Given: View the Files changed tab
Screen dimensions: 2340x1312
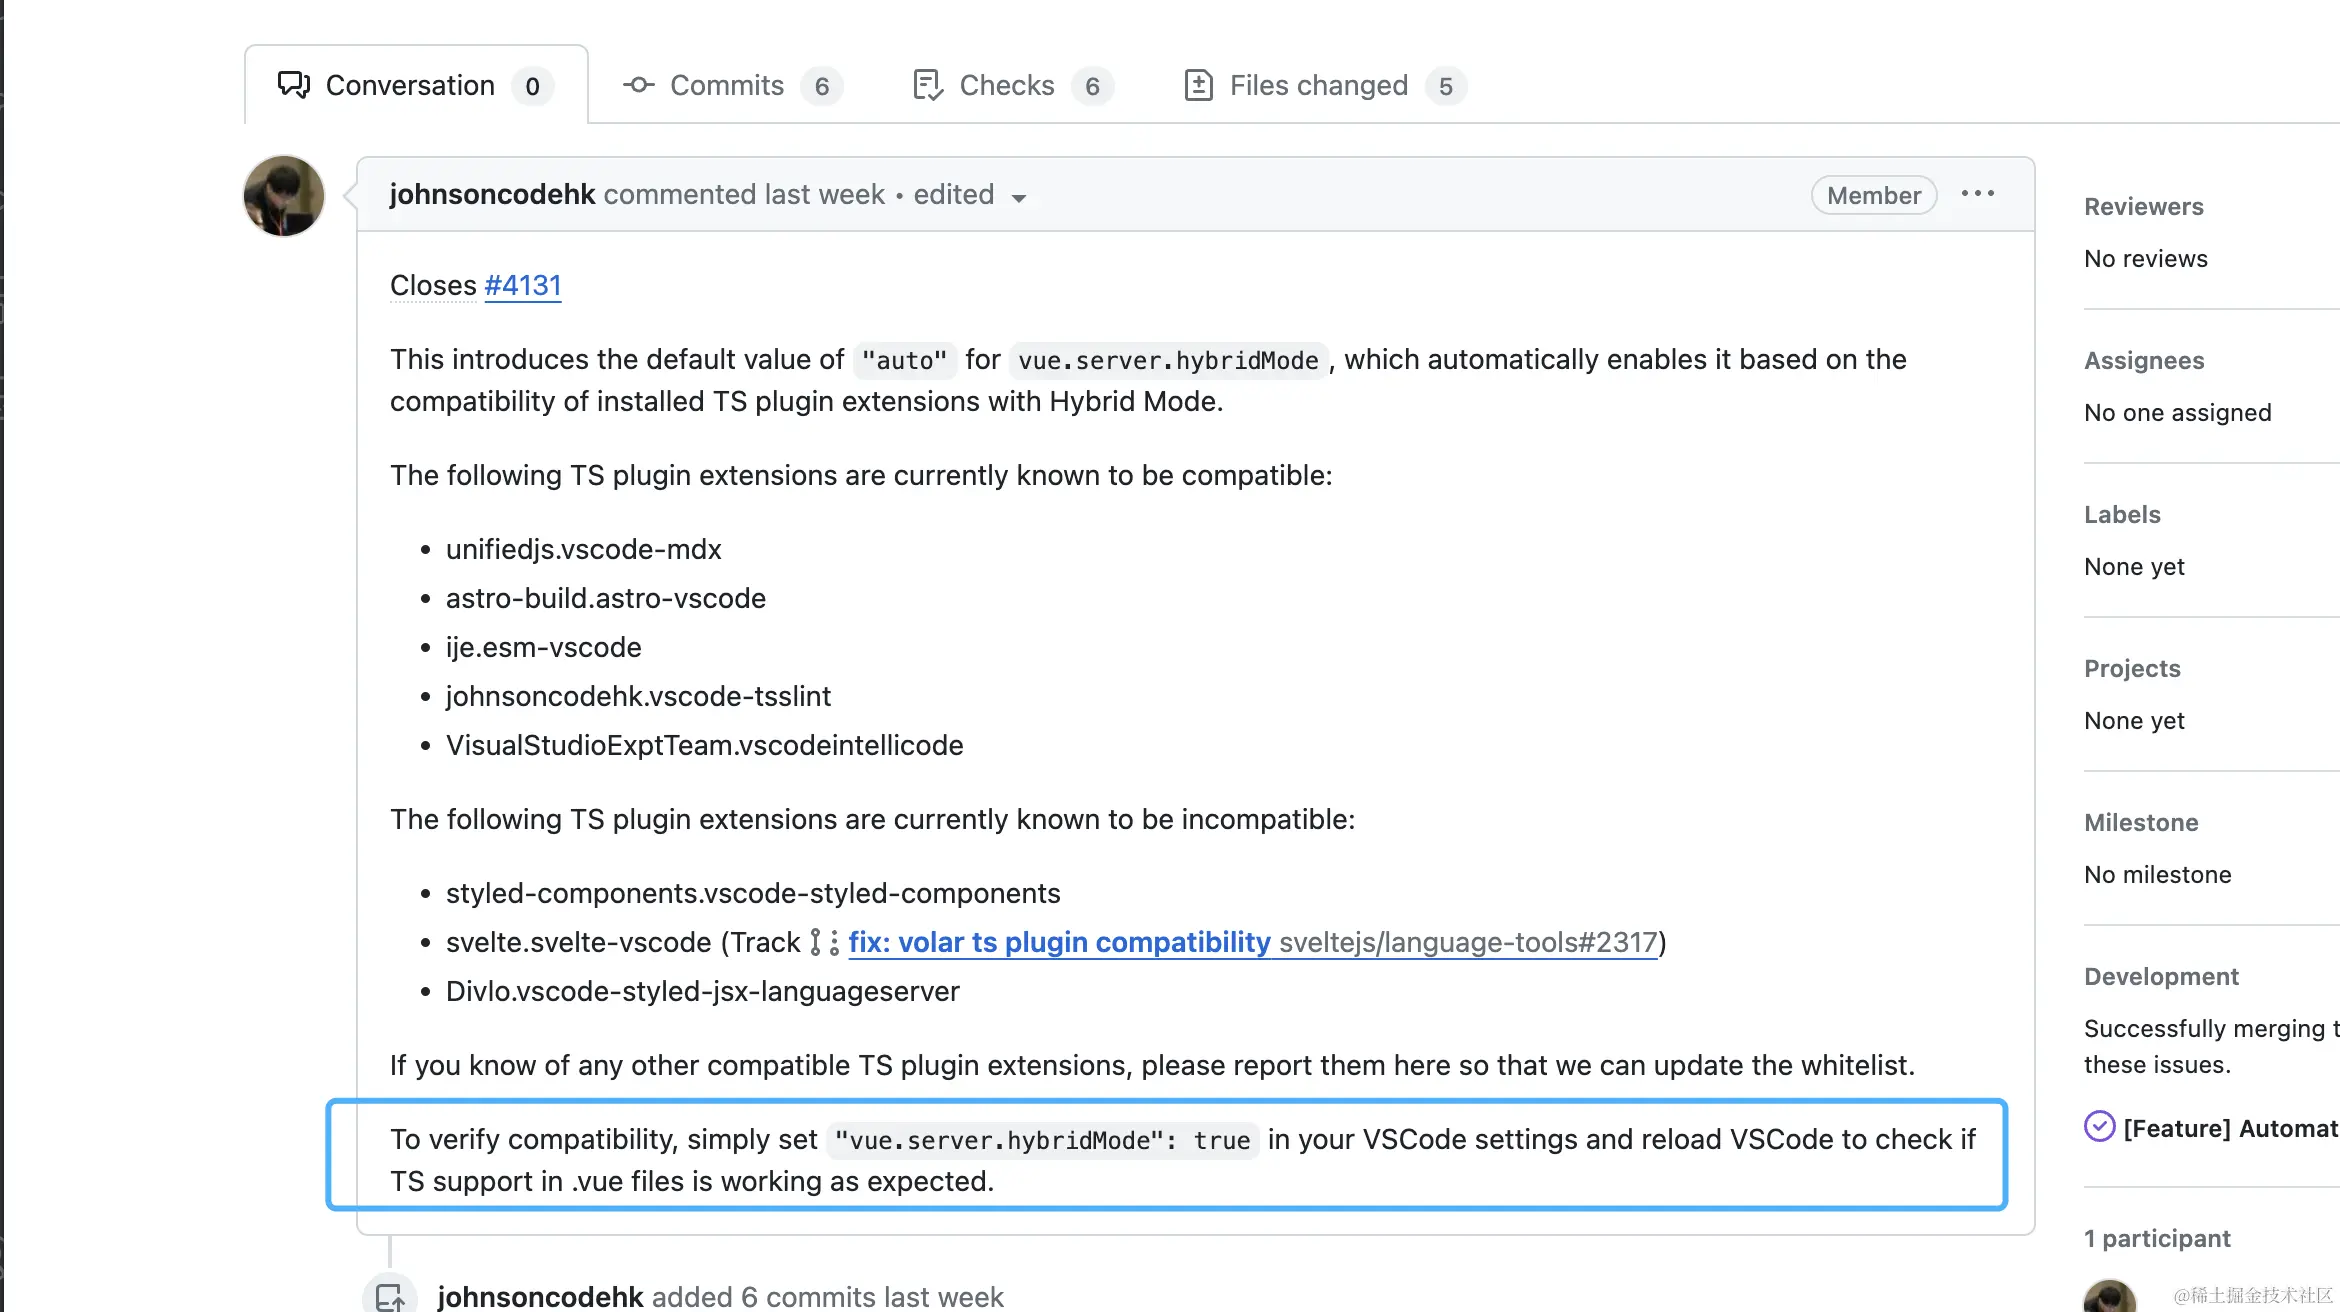Looking at the screenshot, I should tap(1318, 86).
